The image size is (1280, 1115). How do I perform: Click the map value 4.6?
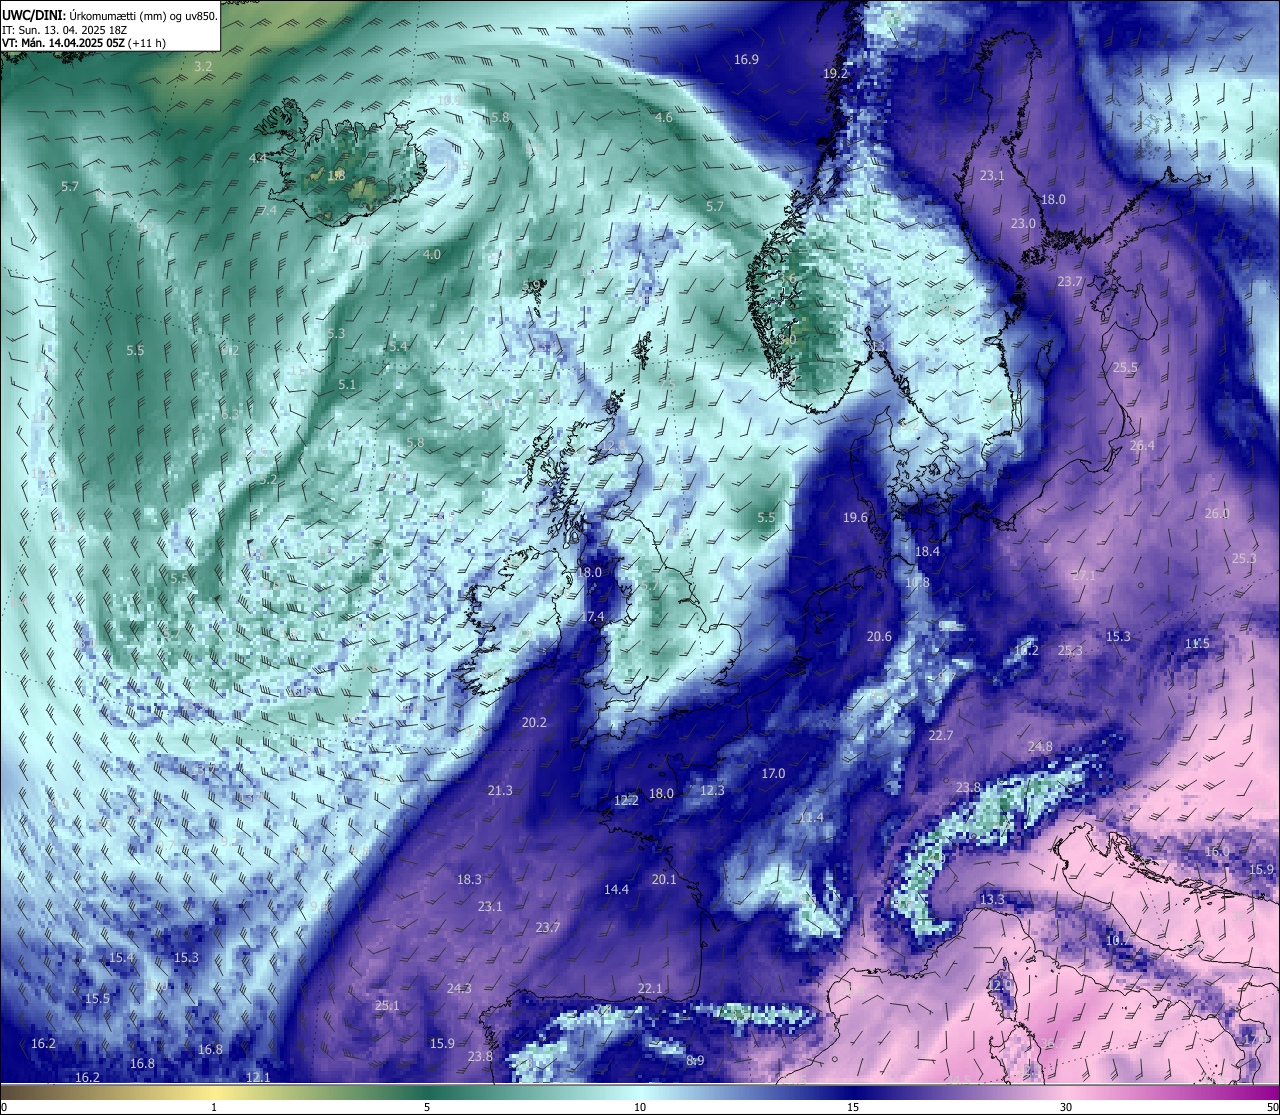663,118
